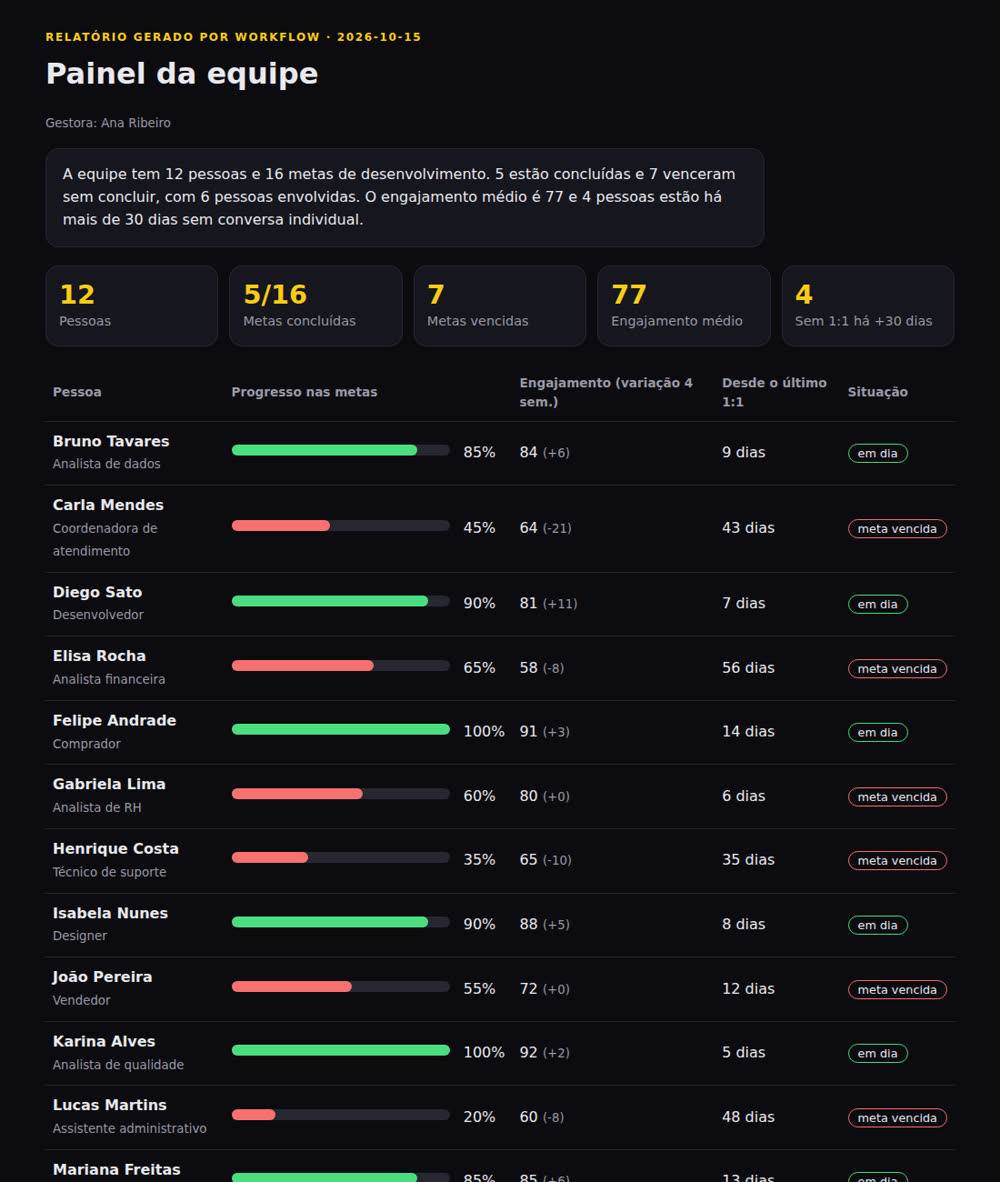Viewport: 1000px width, 1182px height.
Task: Click the '43 dias' cell for Carla Mendes
Action: 748,528
